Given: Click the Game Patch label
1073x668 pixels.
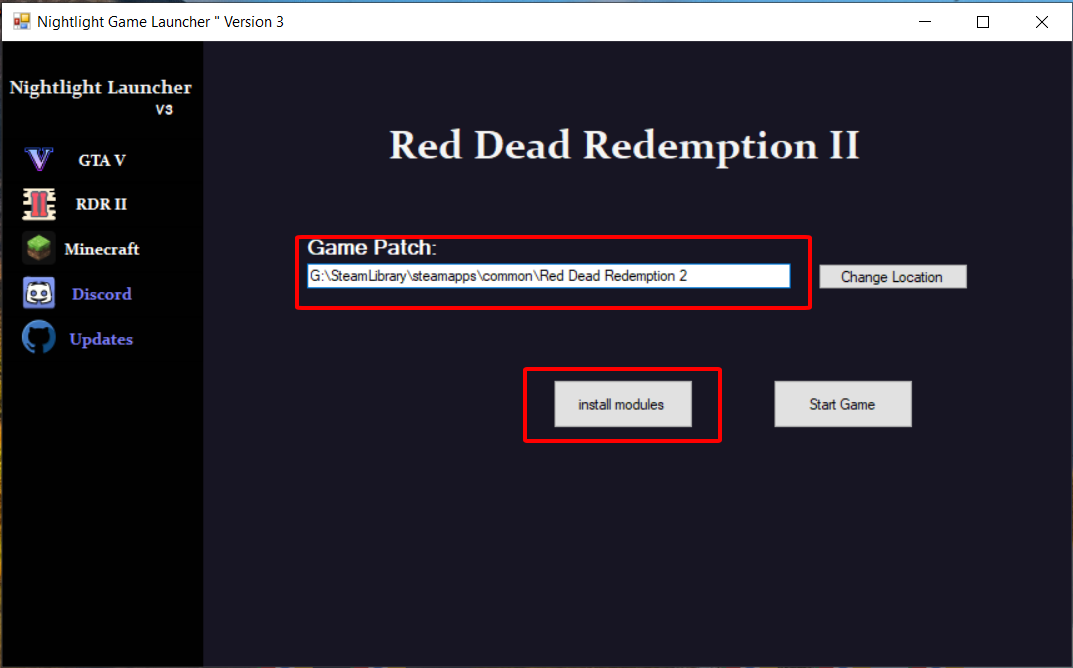Looking at the screenshot, I should tap(372, 248).
